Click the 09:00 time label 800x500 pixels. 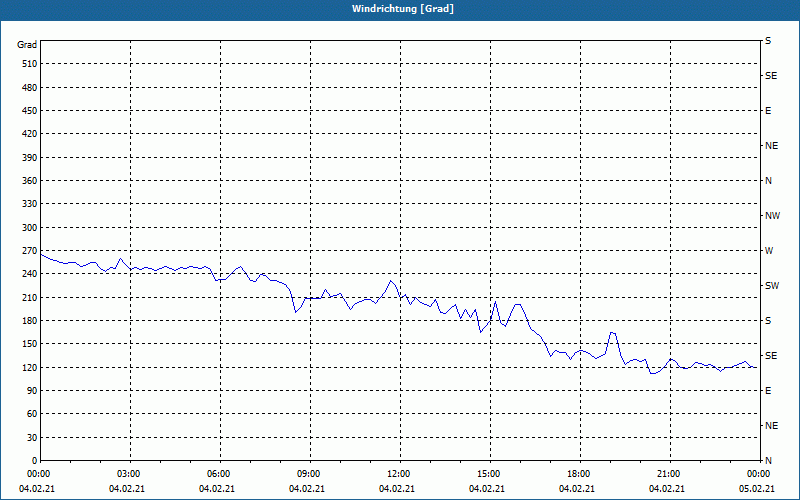click(x=308, y=474)
